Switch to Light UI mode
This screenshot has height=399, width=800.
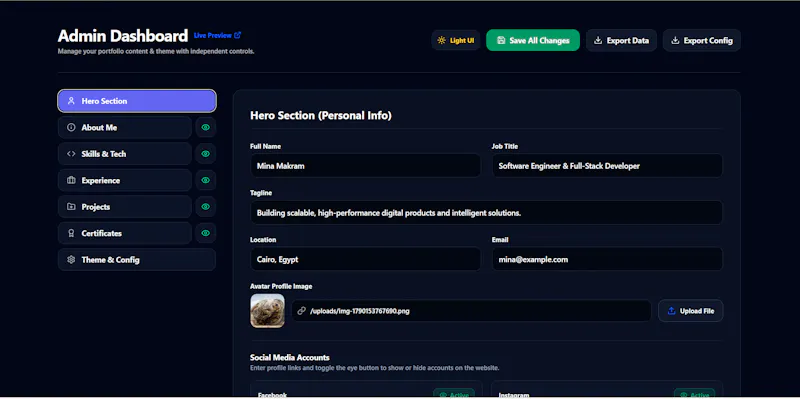[456, 40]
